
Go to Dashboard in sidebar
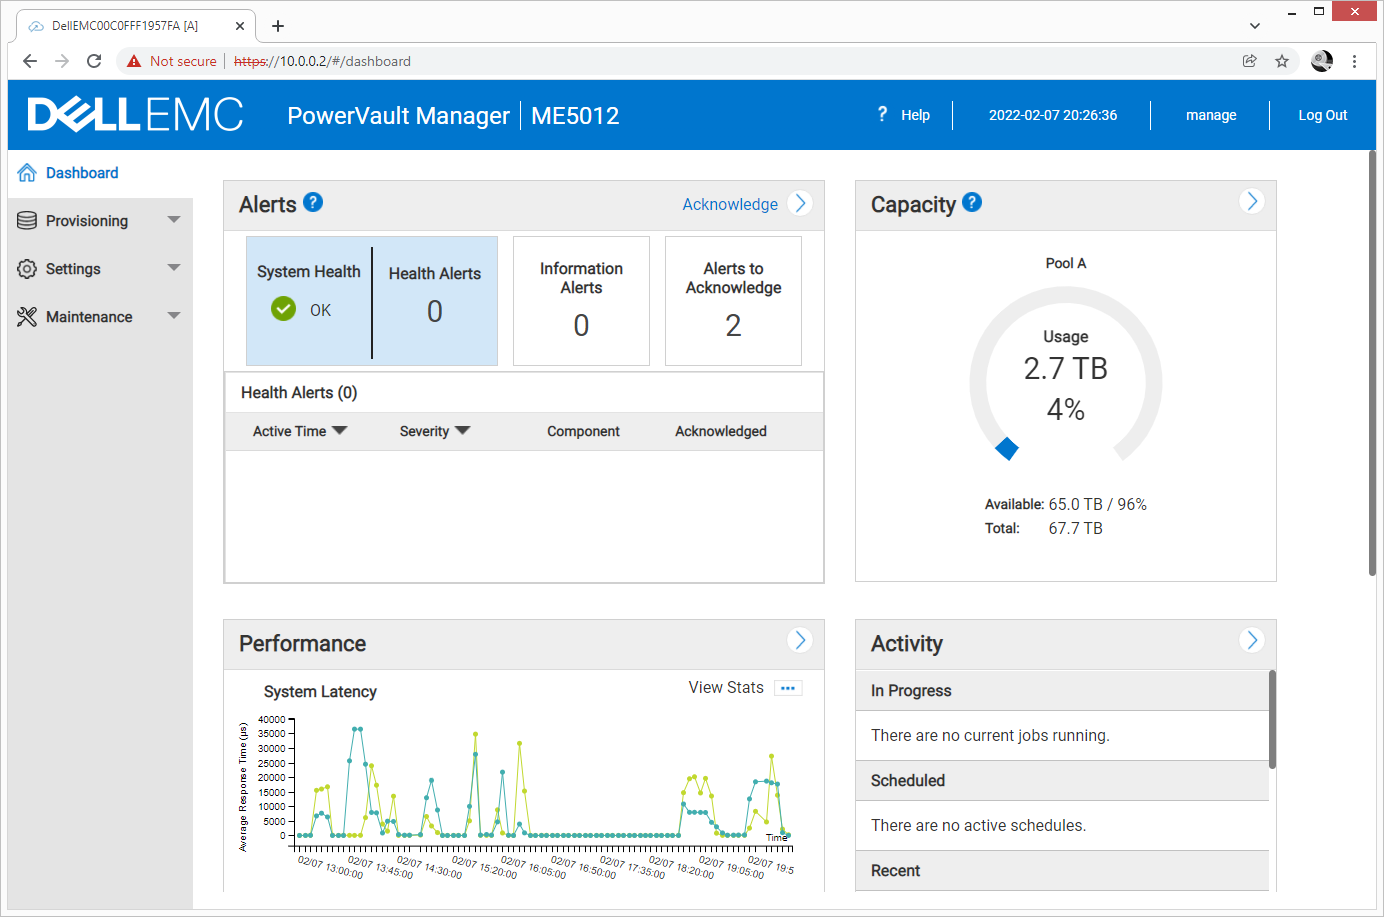click(x=82, y=173)
